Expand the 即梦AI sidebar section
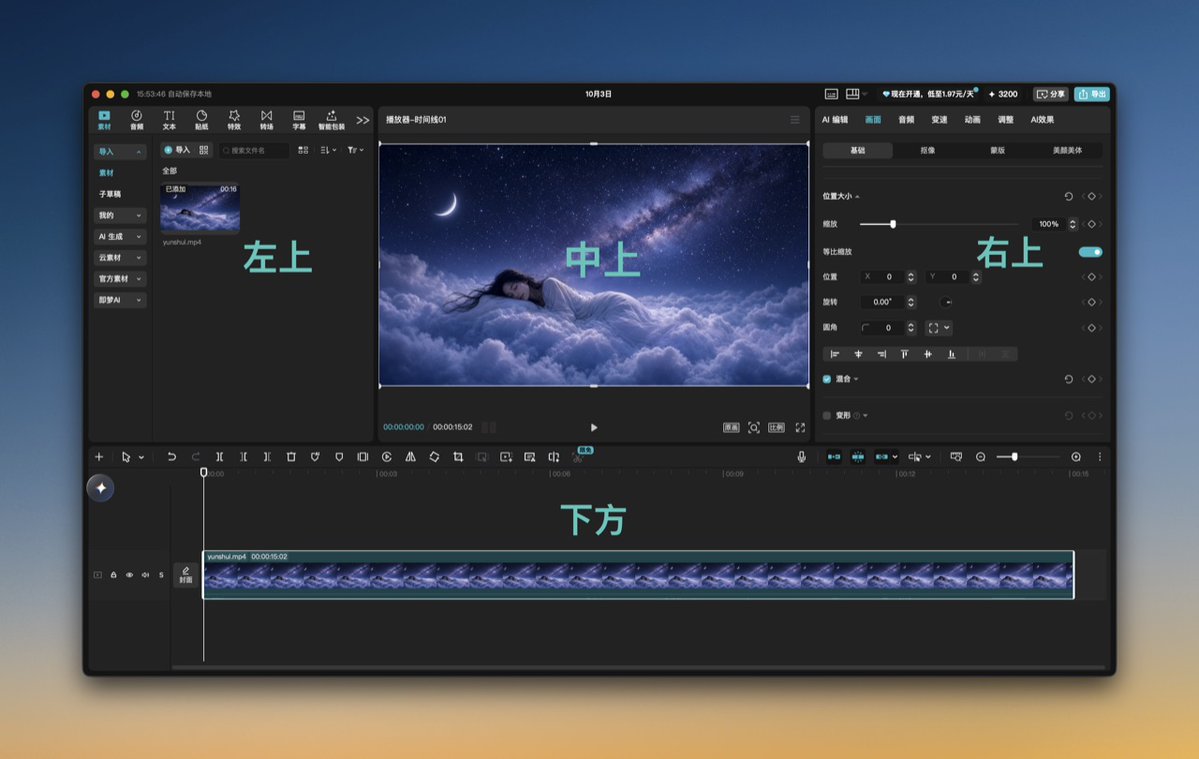This screenshot has height=759, width=1199. [119, 300]
